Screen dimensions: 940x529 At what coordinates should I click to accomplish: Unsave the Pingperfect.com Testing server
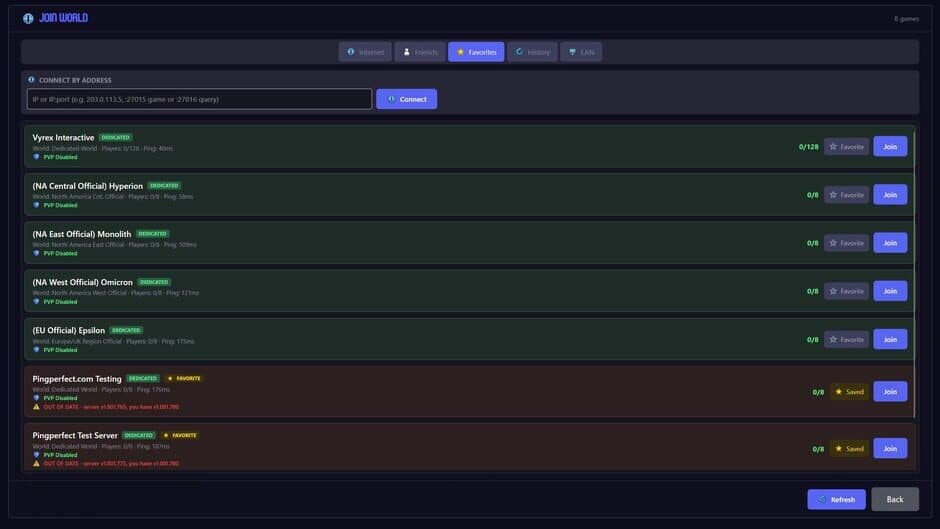click(849, 392)
